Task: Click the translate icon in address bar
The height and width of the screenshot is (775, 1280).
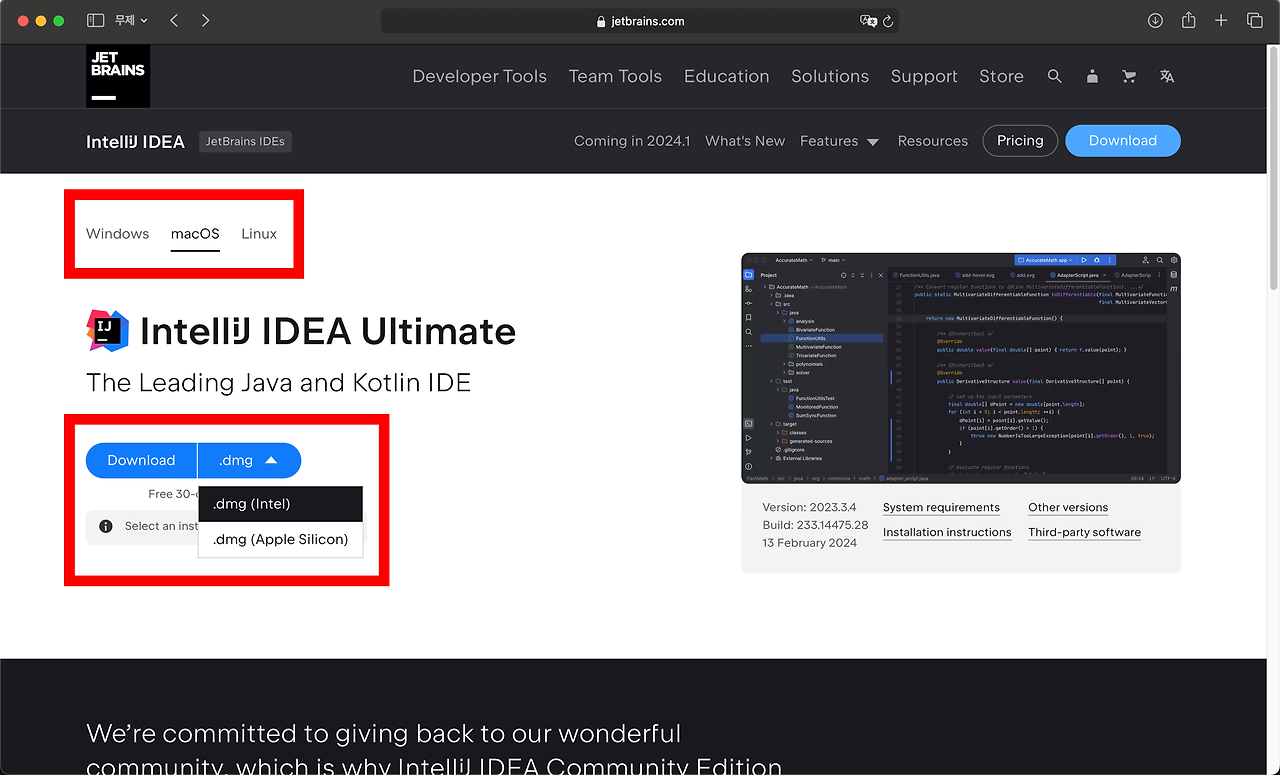Action: coord(868,21)
